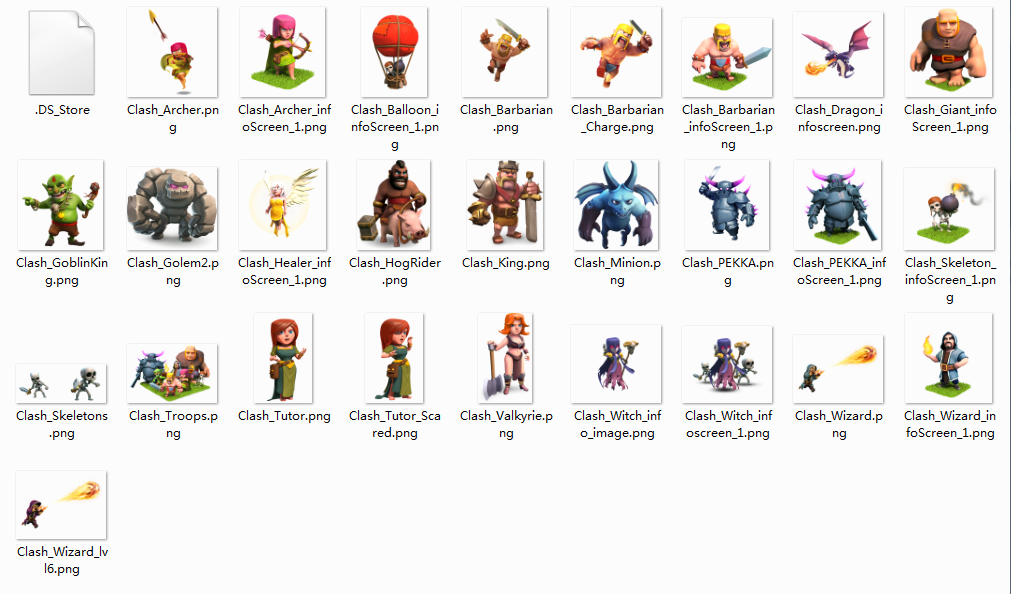Click the Clash_Golem2.png stone golem thumbnail
This screenshot has width=1011, height=594.
[172, 208]
